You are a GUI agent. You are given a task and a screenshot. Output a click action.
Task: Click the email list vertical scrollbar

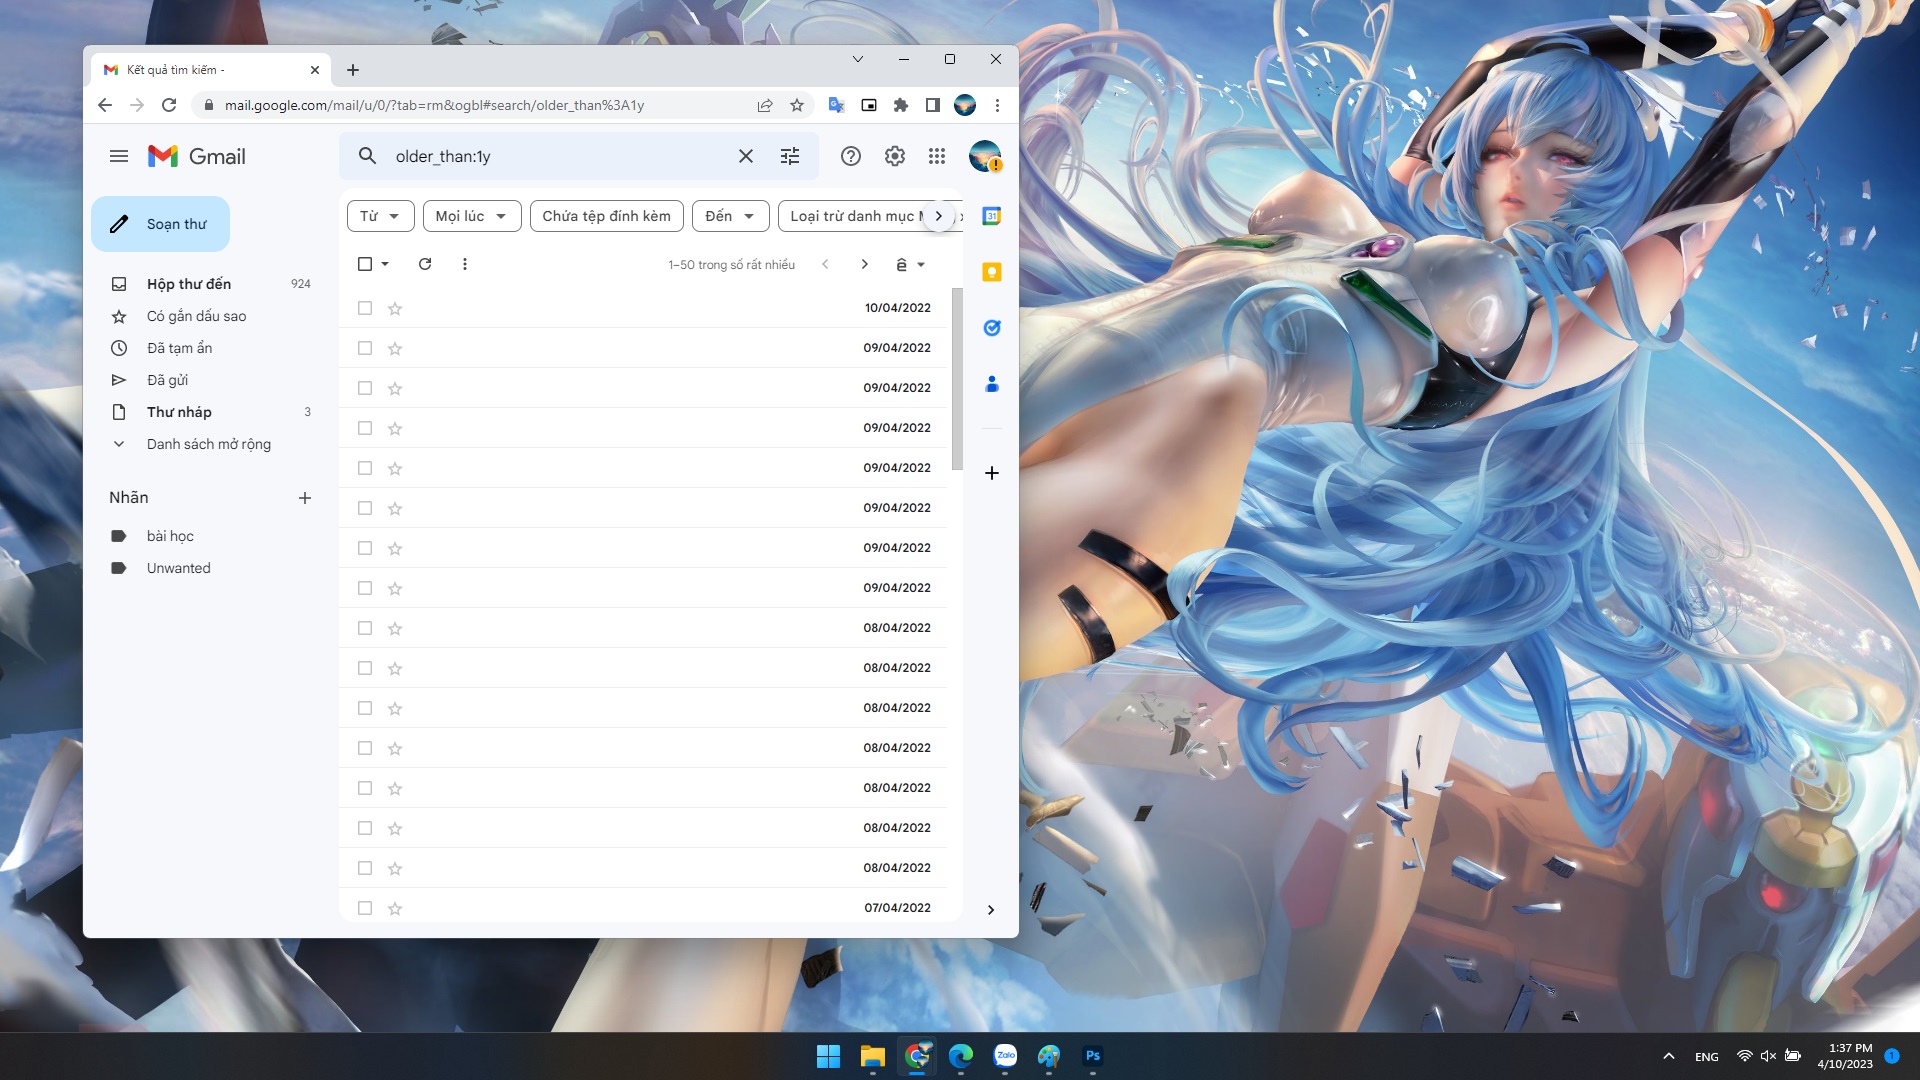(957, 380)
